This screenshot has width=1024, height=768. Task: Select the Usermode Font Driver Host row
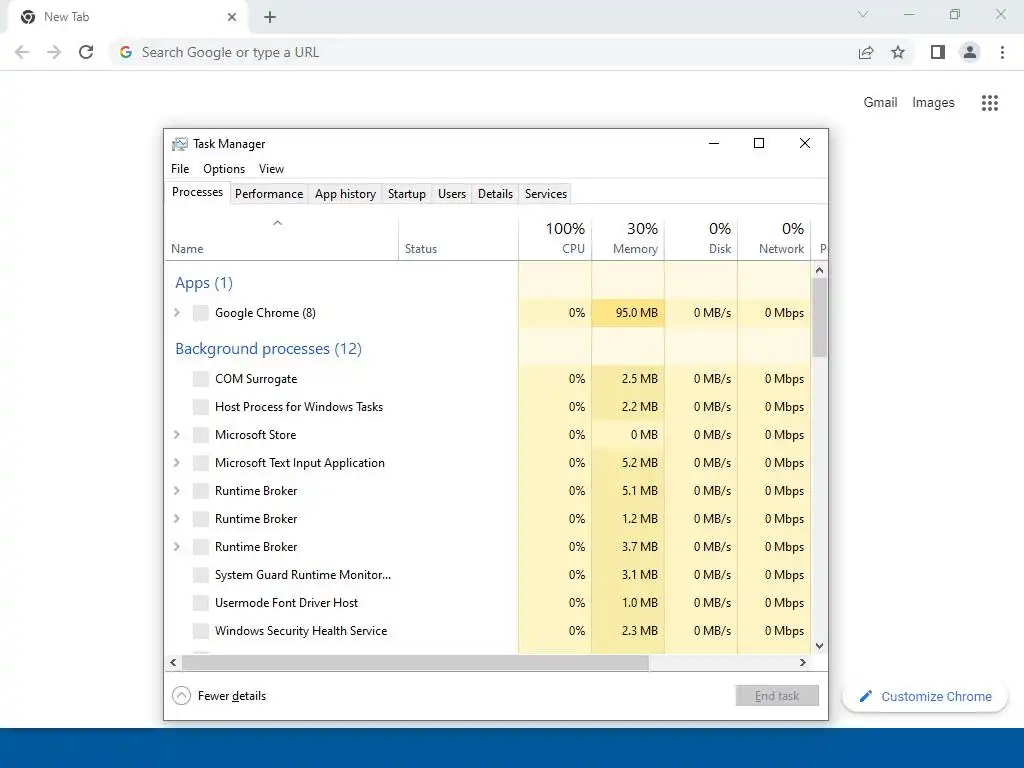[488, 603]
